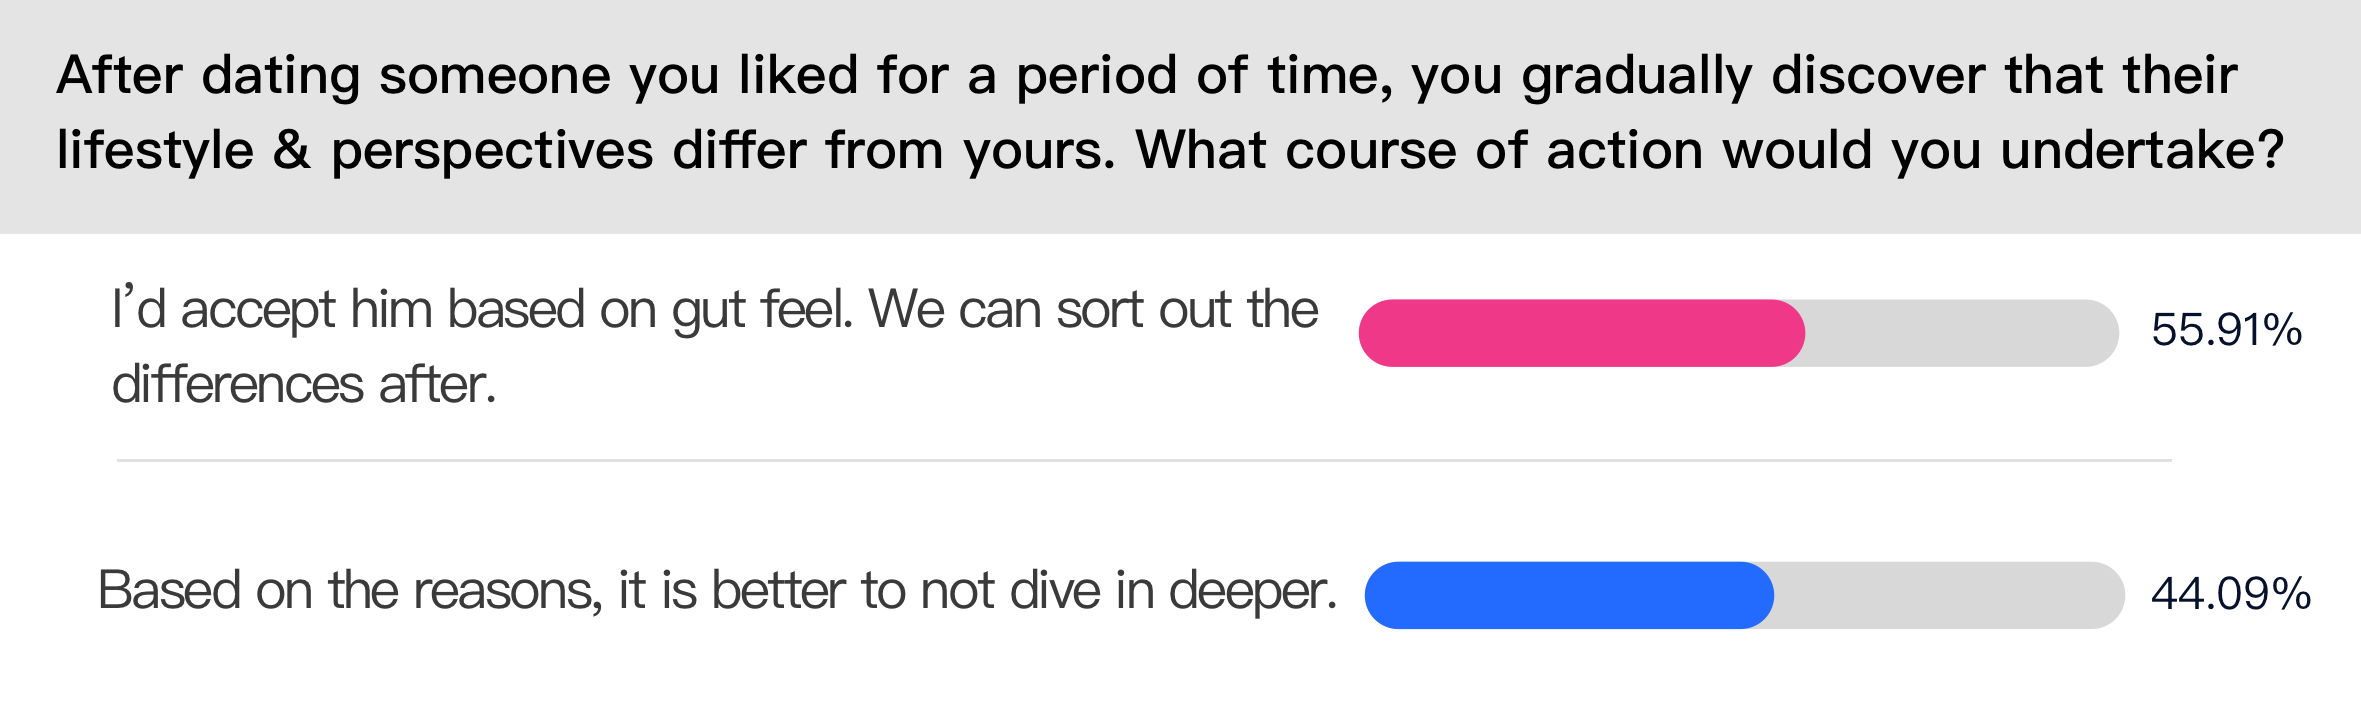Click the rounded left cap of blue bar
The image size is (2361, 720).
(1381, 595)
